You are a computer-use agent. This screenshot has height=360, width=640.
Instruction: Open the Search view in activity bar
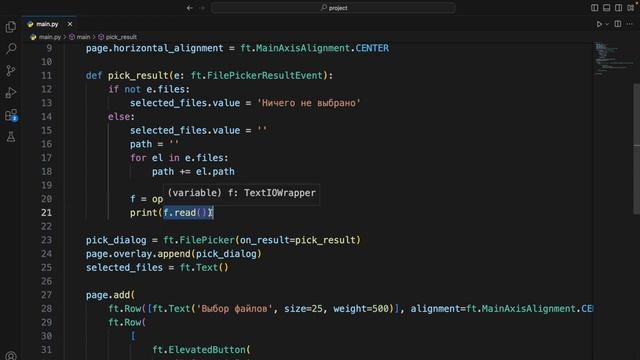tap(11, 49)
